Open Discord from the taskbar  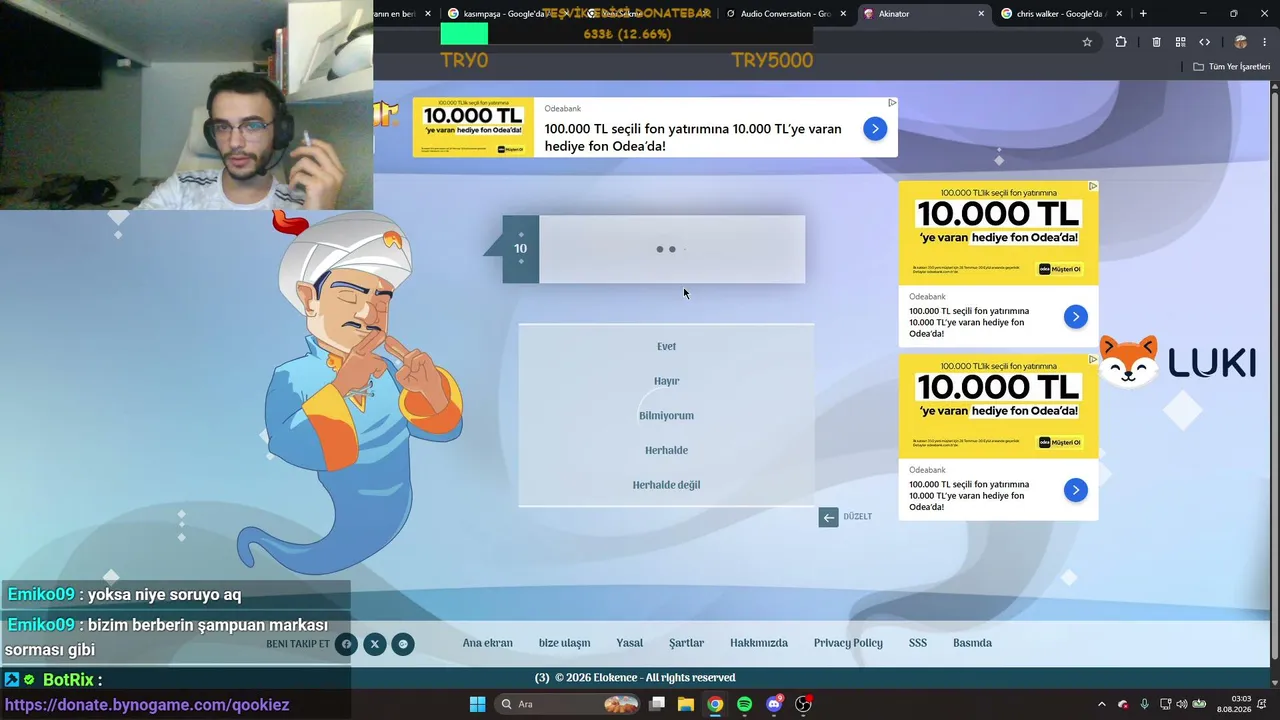pyautogui.click(x=773, y=704)
